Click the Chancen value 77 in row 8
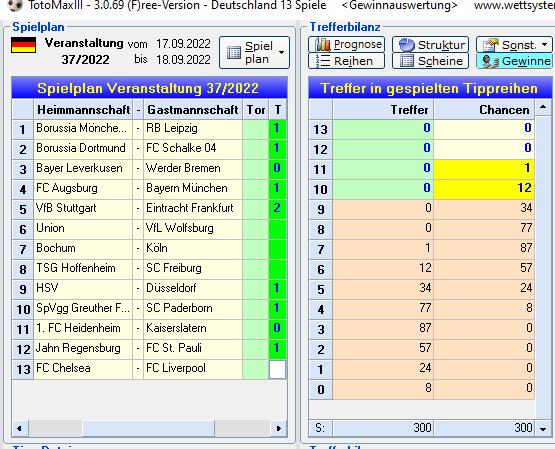 click(485, 229)
